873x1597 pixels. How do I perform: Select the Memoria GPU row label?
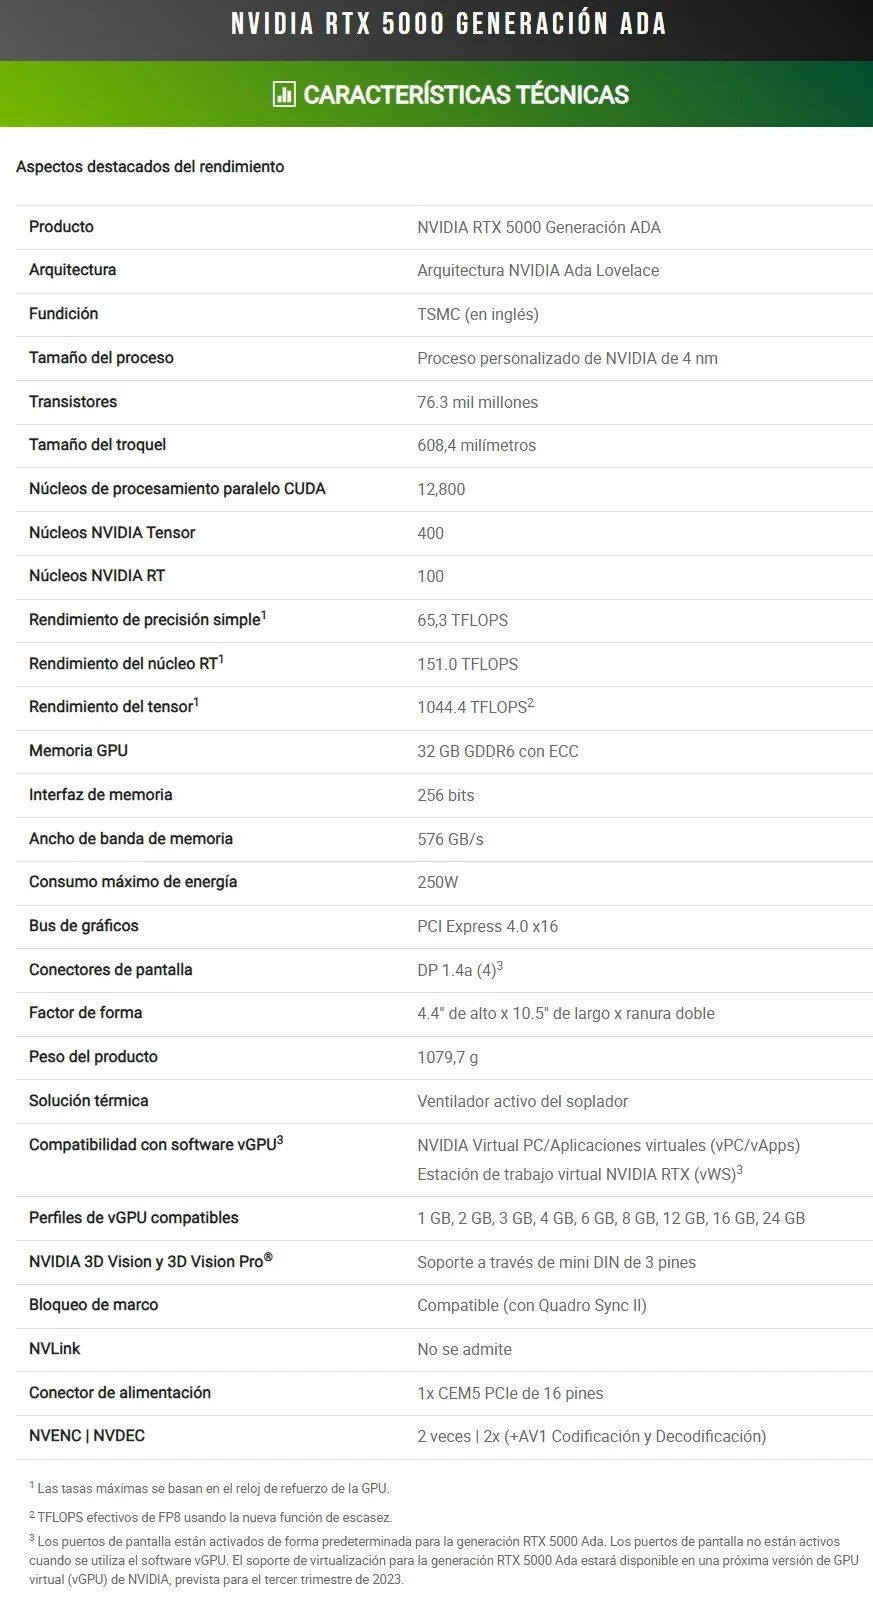pyautogui.click(x=78, y=751)
